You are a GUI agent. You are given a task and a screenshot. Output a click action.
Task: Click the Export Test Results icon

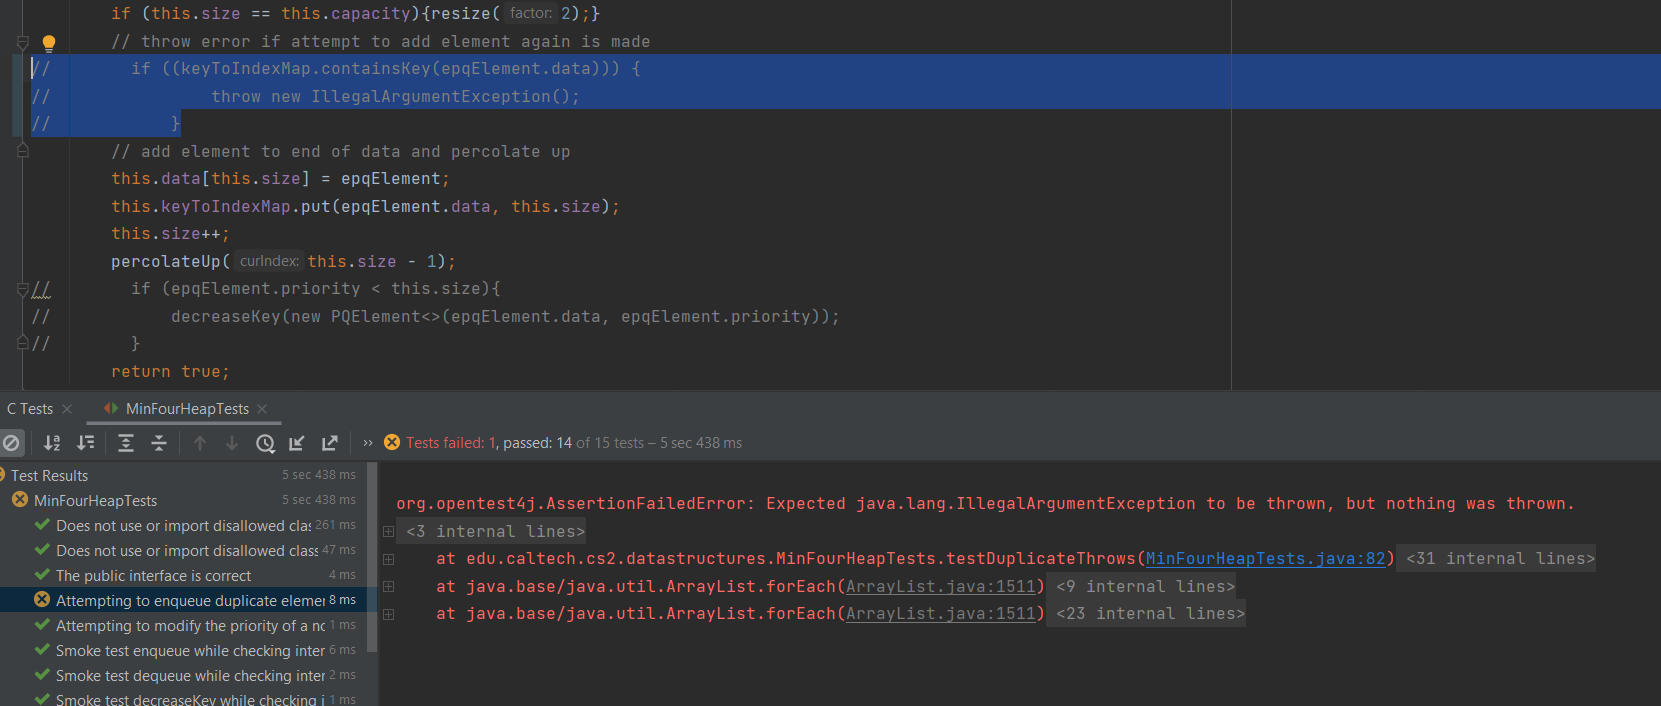click(x=330, y=443)
